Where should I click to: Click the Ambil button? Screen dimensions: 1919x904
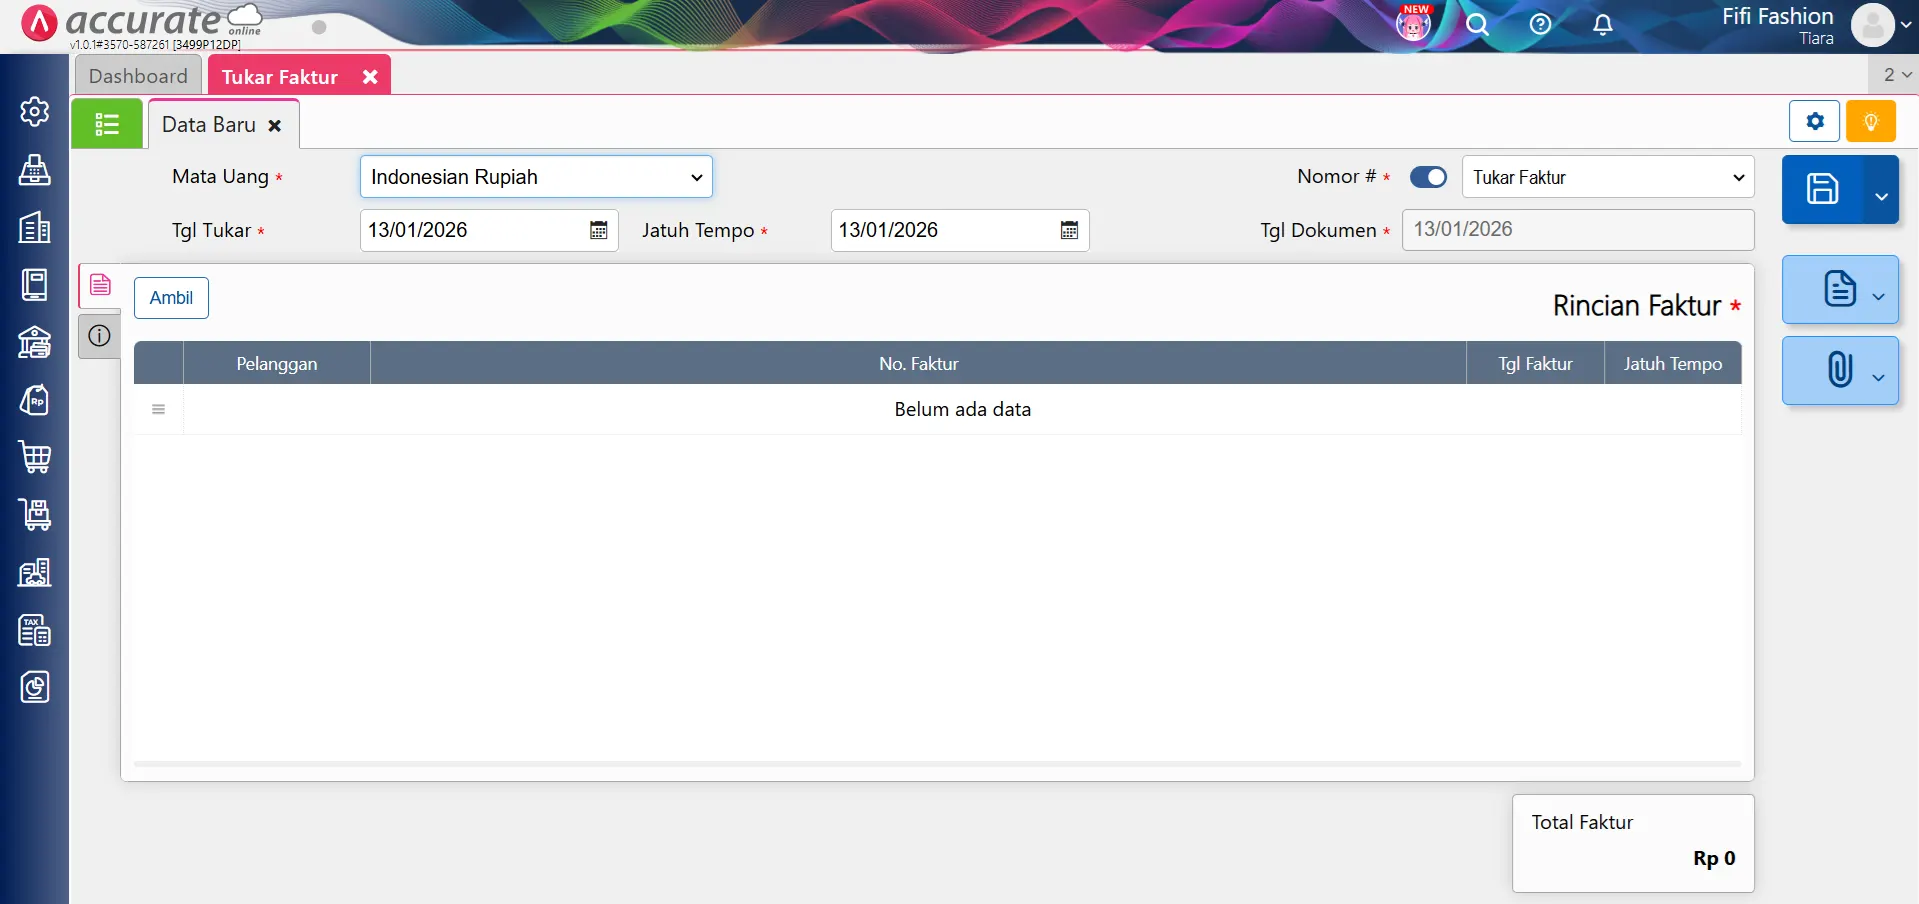171,298
